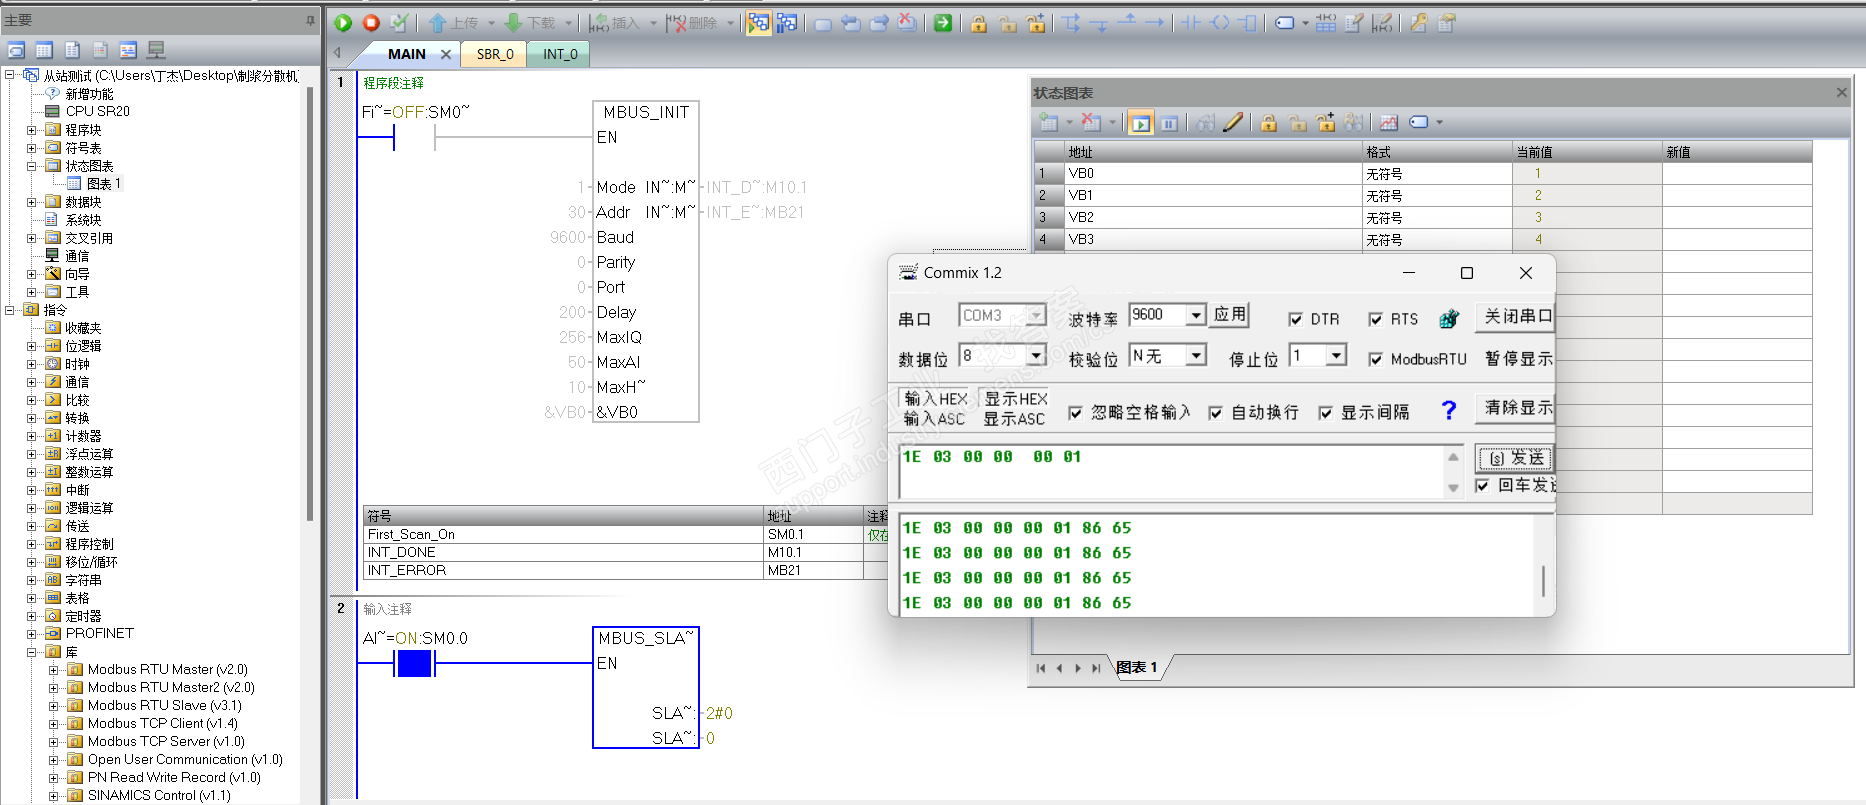Open the 波特率 baud rate dropdown

tap(1196, 315)
